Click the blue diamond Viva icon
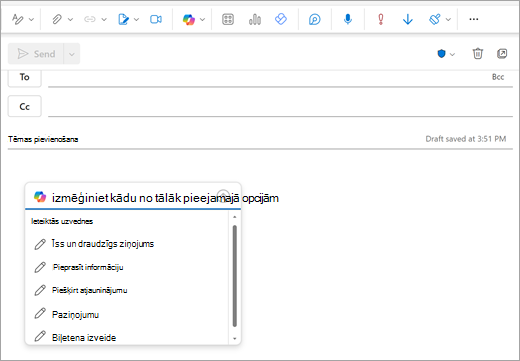 pyautogui.click(x=281, y=19)
